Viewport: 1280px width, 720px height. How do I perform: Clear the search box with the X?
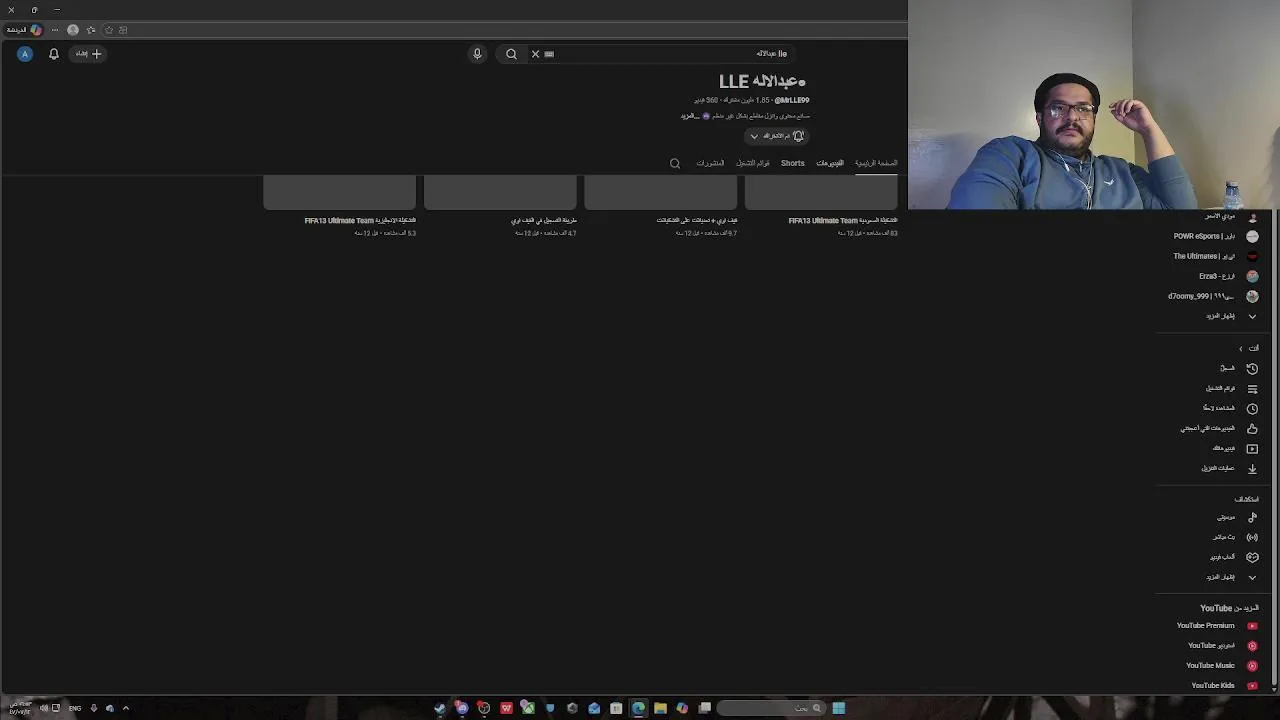point(535,54)
